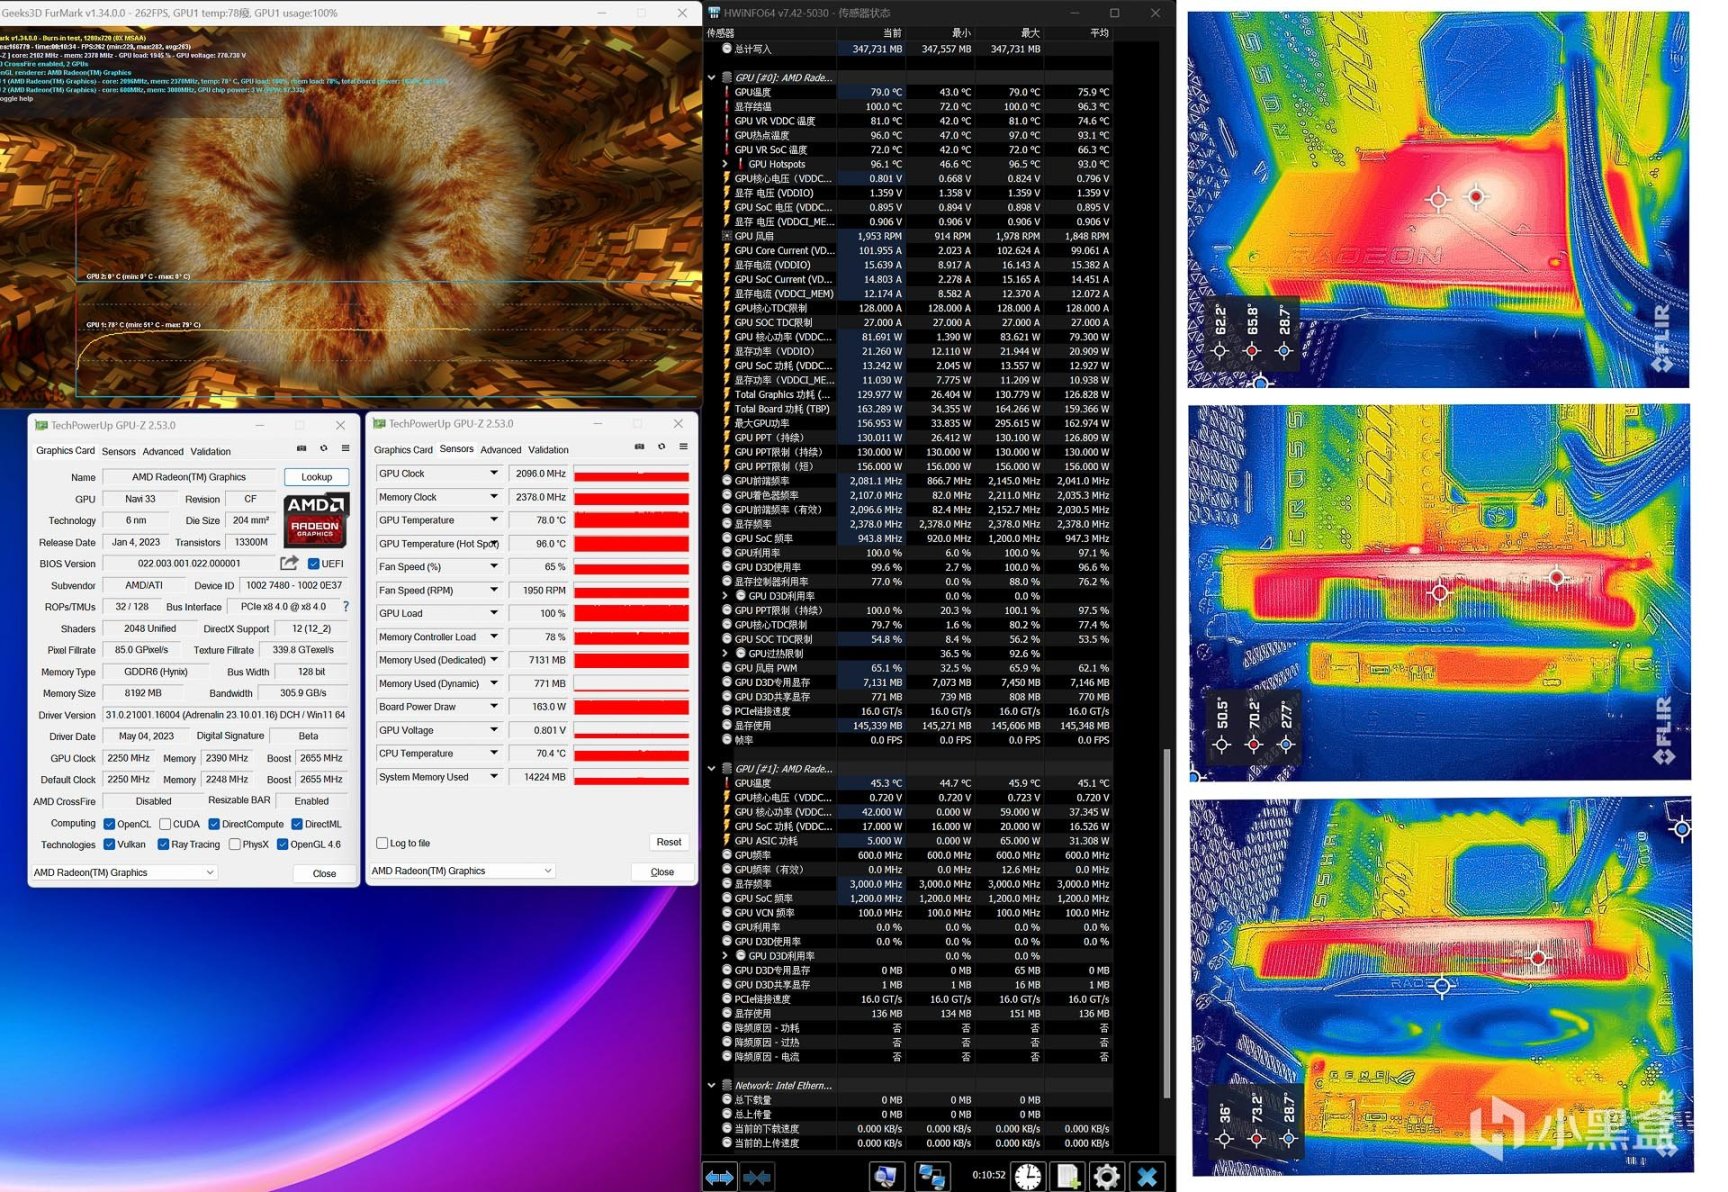This screenshot has height=1192, width=1728.
Task: Click the BIOS share/export arrow icon
Action: (x=289, y=563)
